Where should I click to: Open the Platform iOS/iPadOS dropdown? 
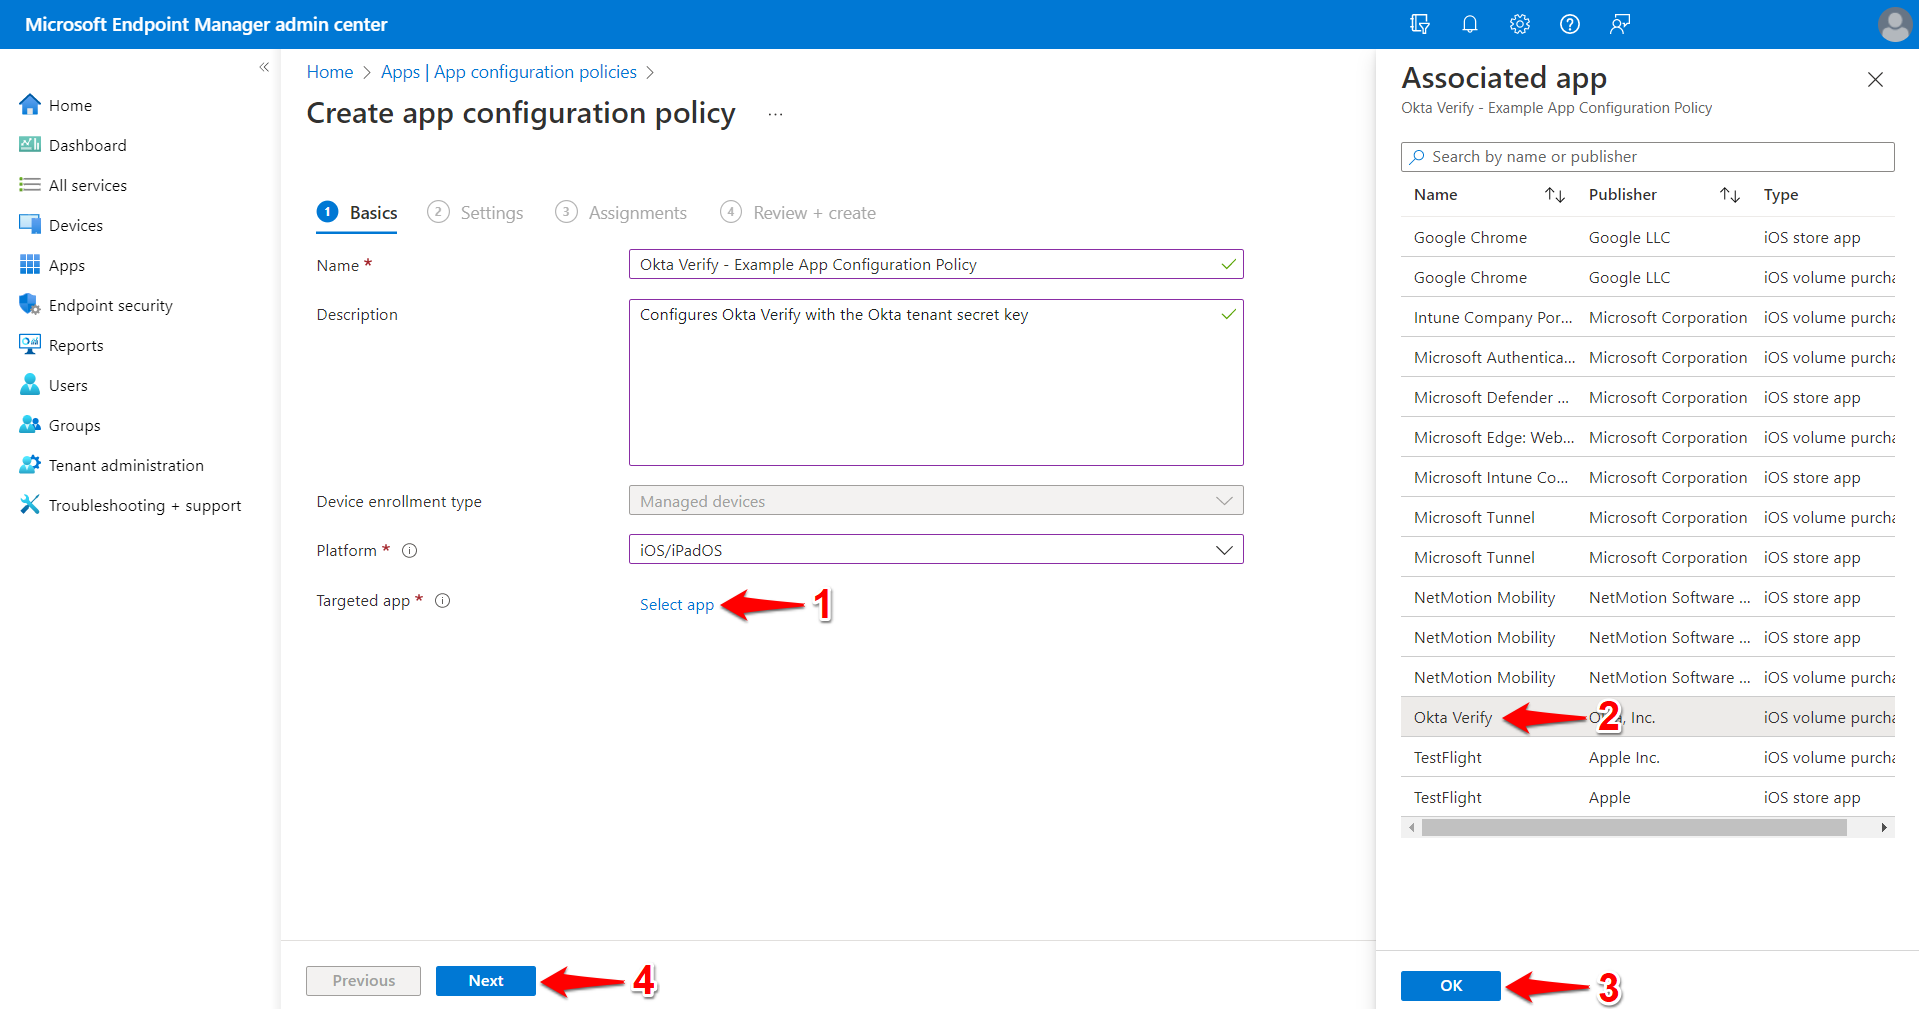tap(936, 549)
